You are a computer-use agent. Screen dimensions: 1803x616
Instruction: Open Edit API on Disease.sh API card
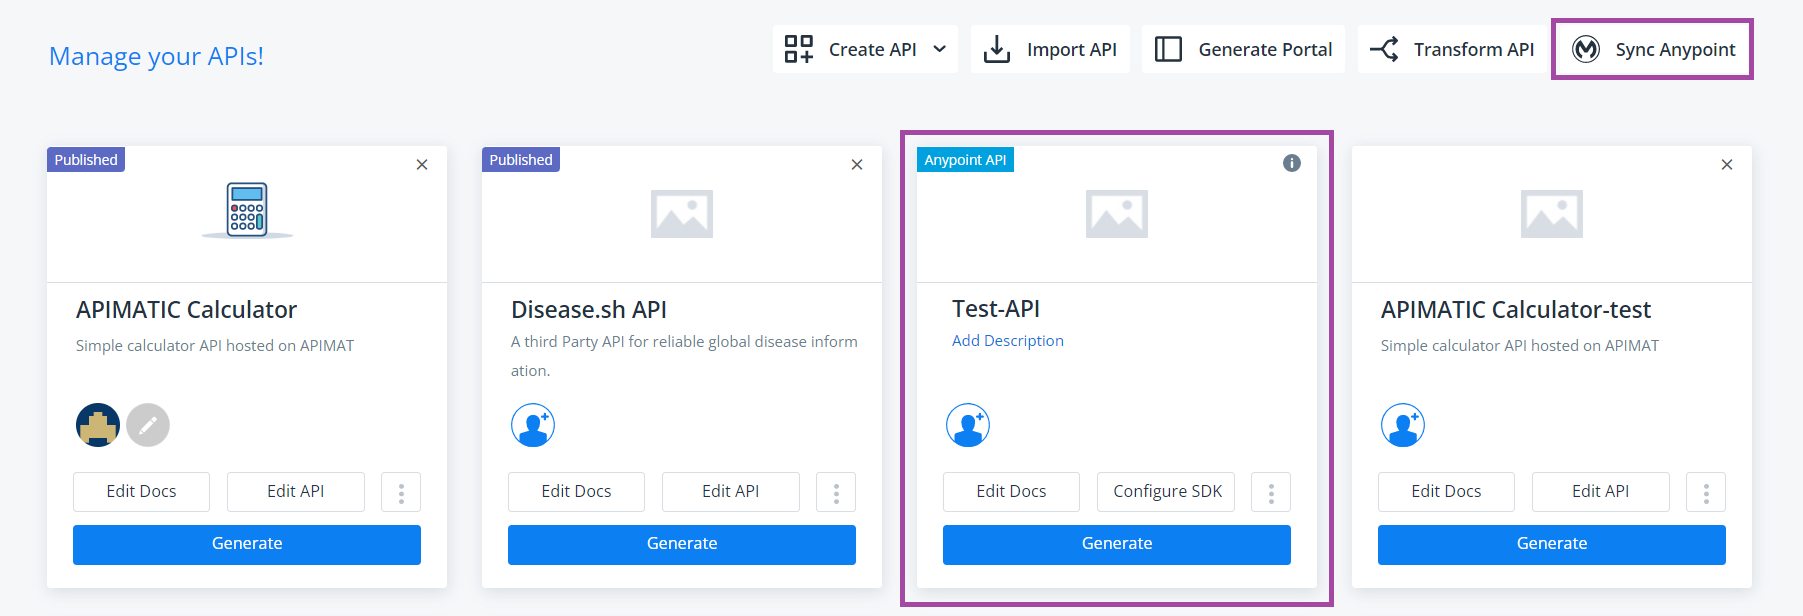pyautogui.click(x=731, y=492)
